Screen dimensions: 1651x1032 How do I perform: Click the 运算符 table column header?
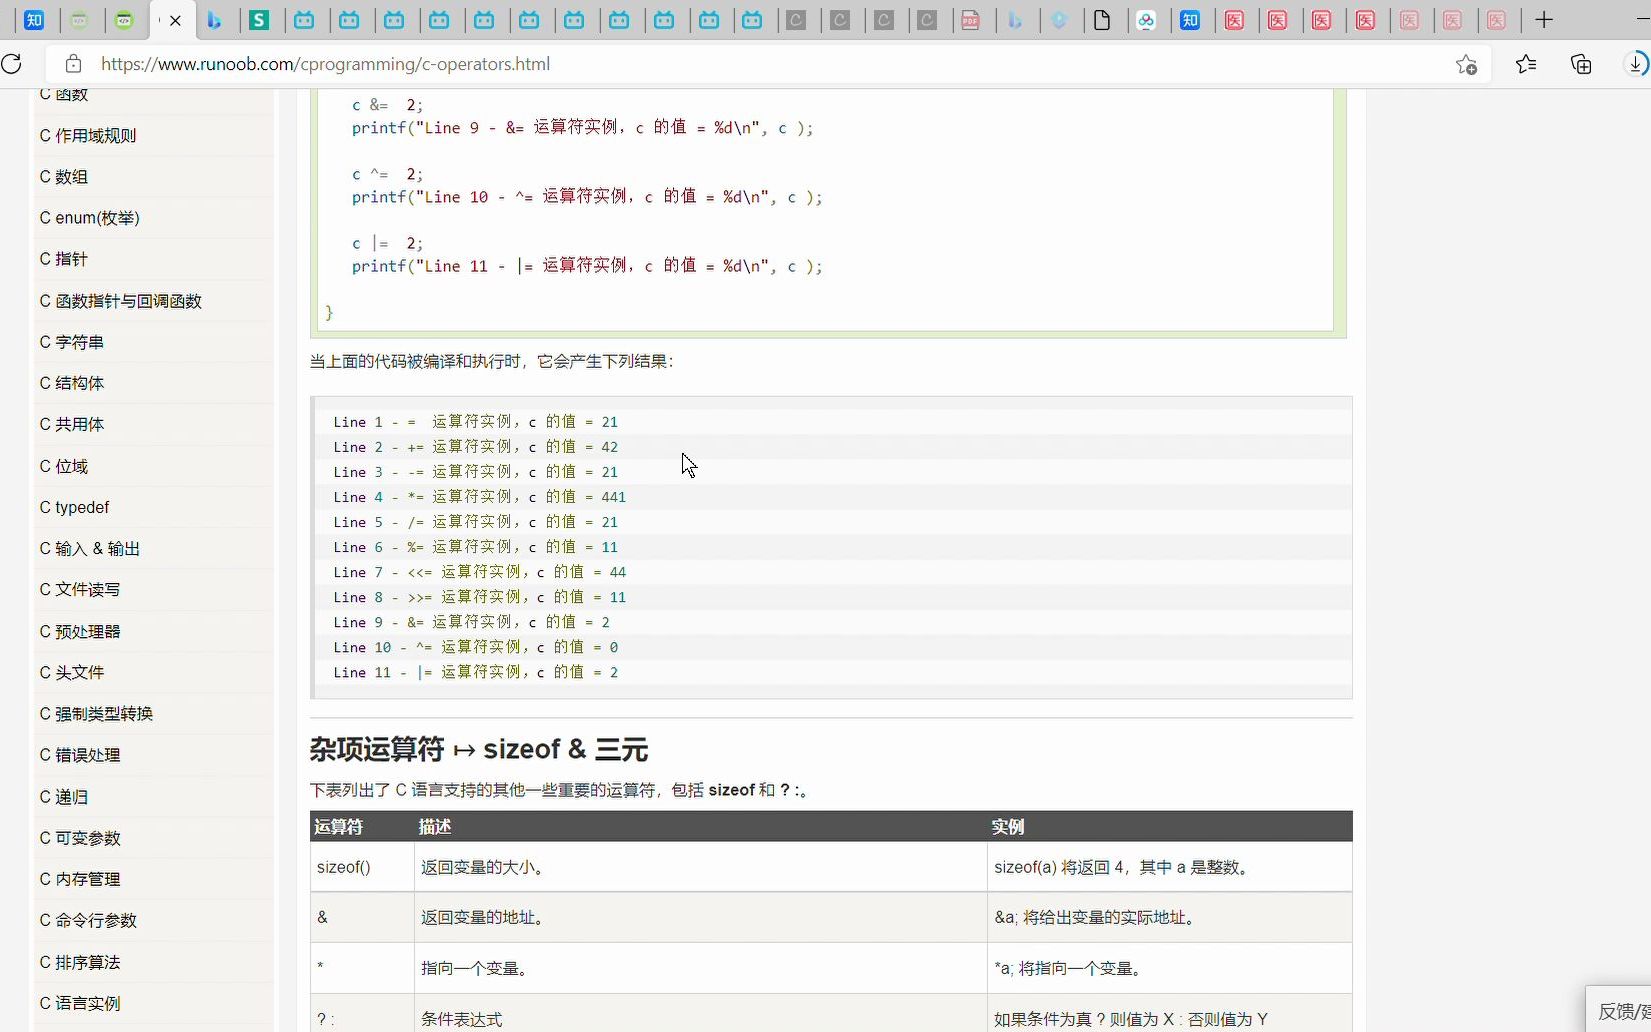coord(339,827)
